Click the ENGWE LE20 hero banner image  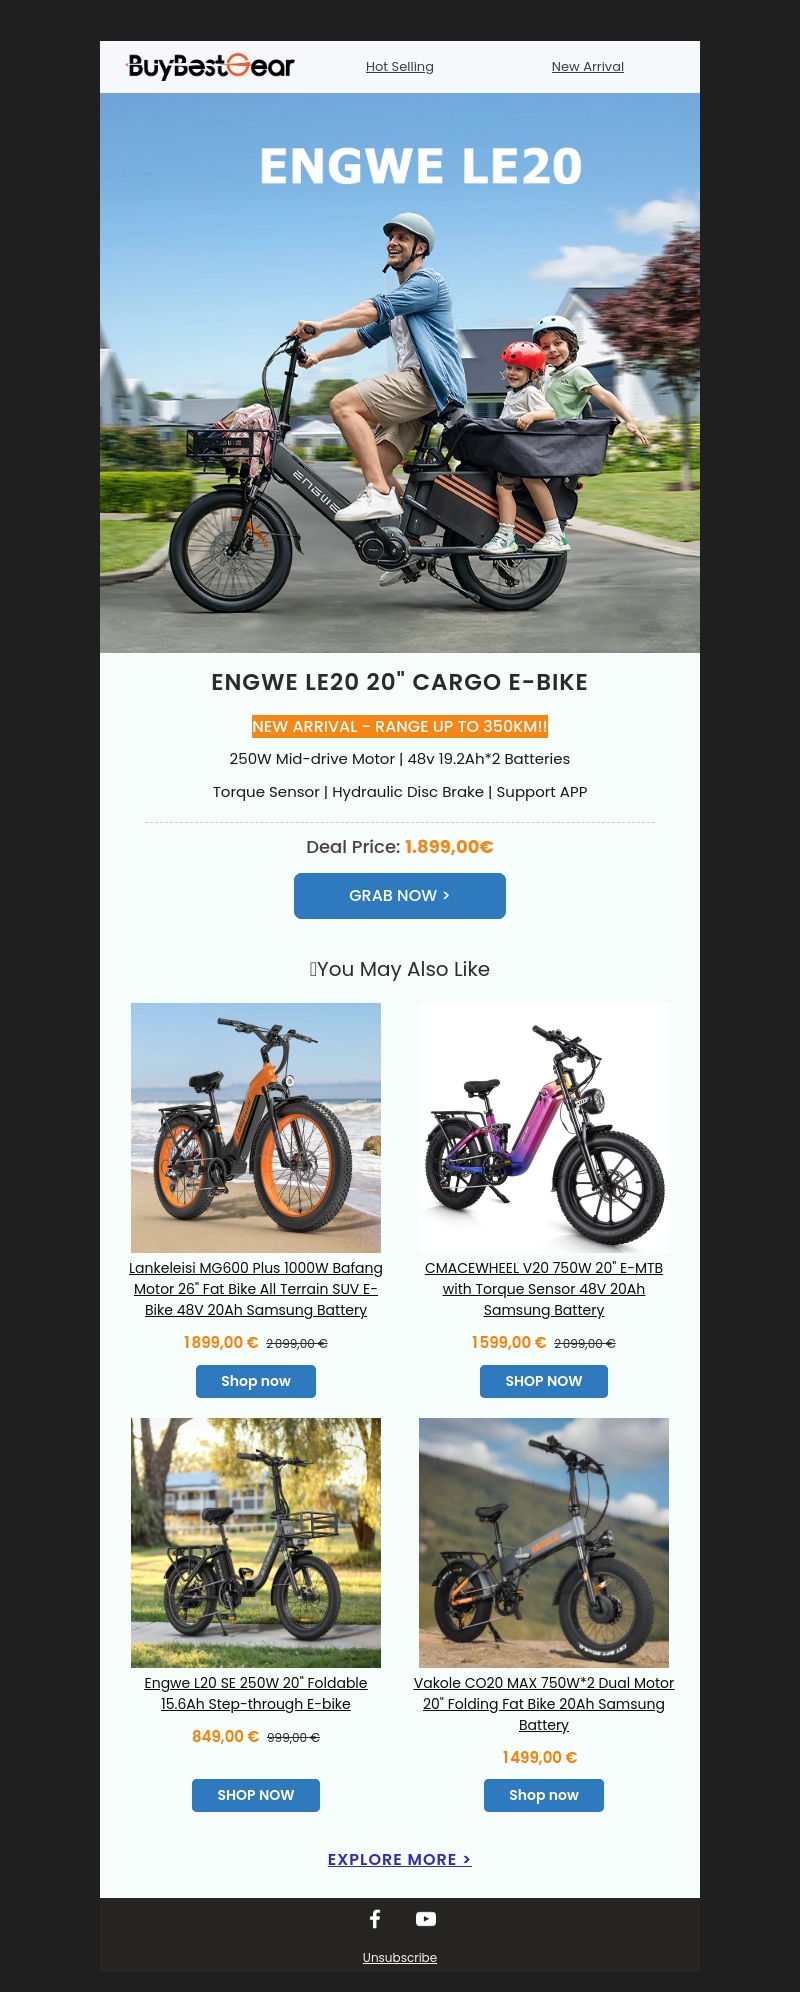[400, 373]
